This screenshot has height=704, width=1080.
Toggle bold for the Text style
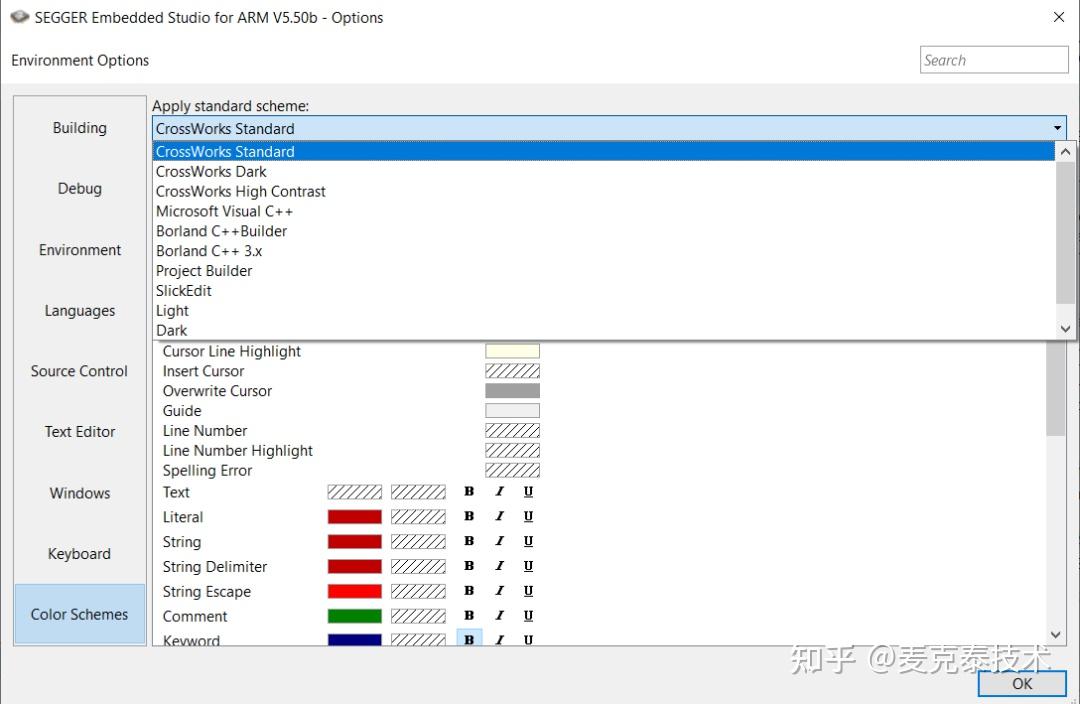[x=469, y=491]
